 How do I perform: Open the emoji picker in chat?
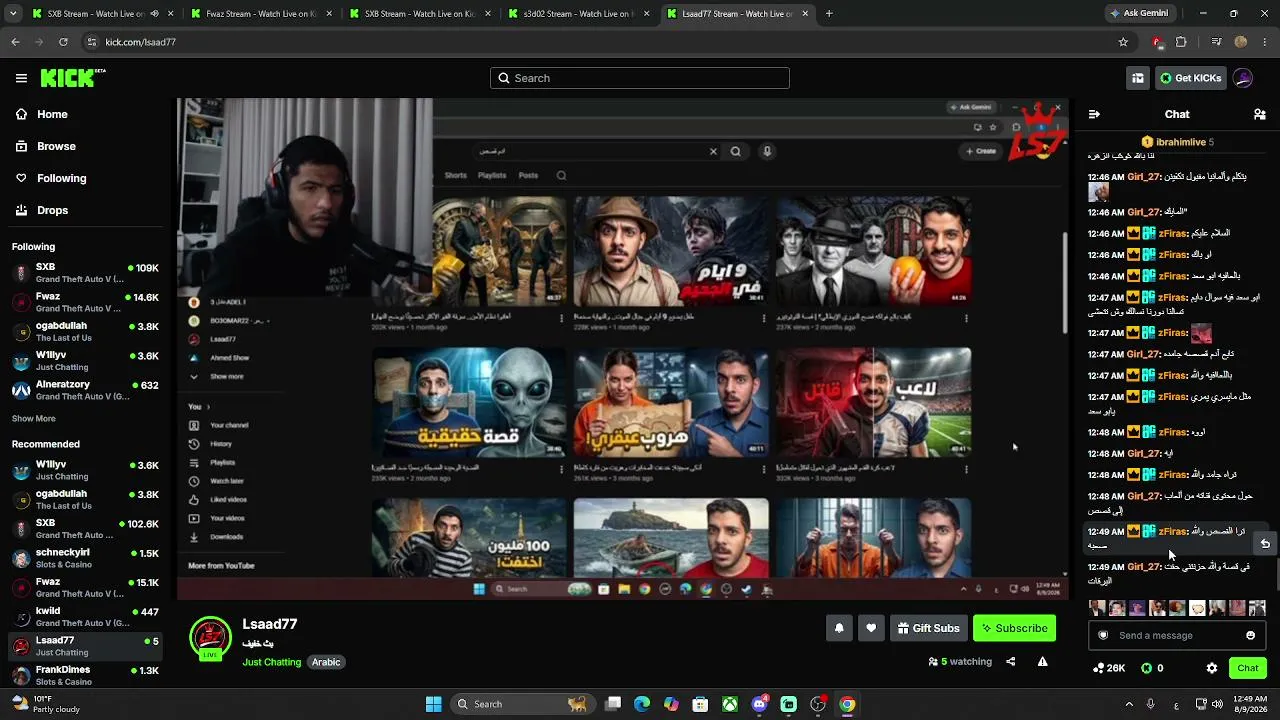tap(1250, 635)
